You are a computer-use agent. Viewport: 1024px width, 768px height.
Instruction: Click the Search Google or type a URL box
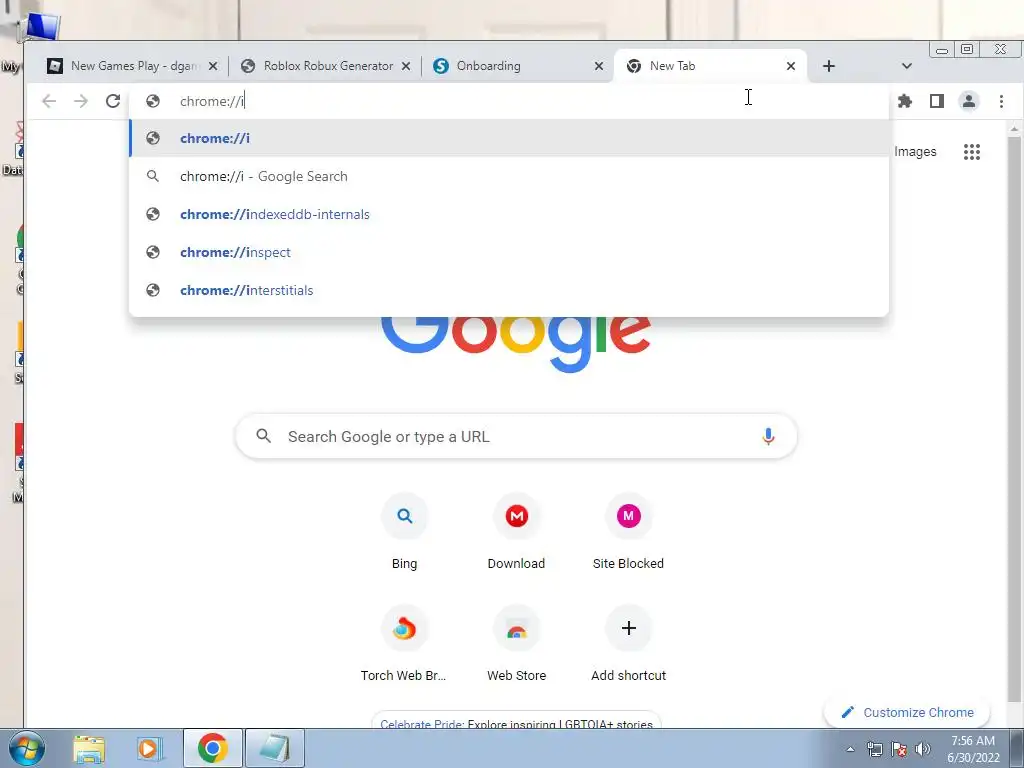tap(516, 436)
